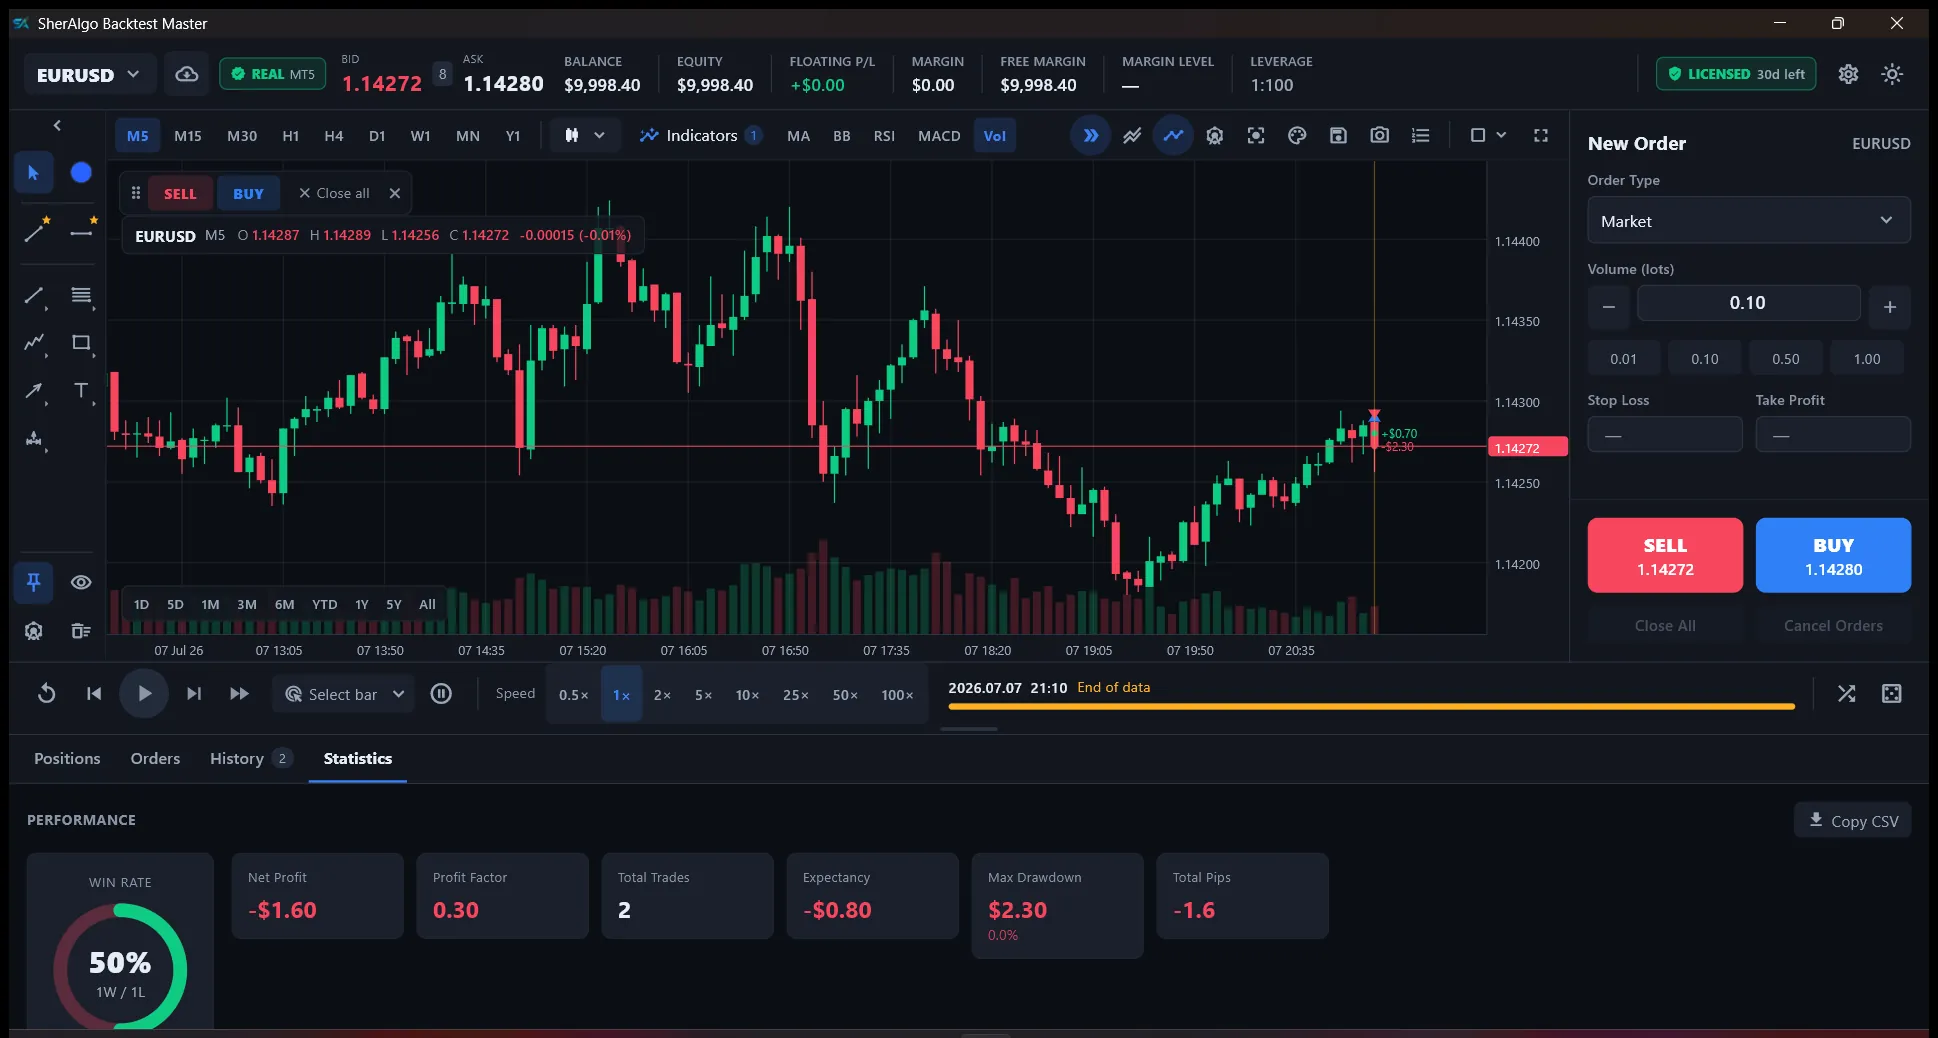This screenshot has height=1038, width=1938.
Task: Click the Take Profit input field
Action: coord(1833,436)
